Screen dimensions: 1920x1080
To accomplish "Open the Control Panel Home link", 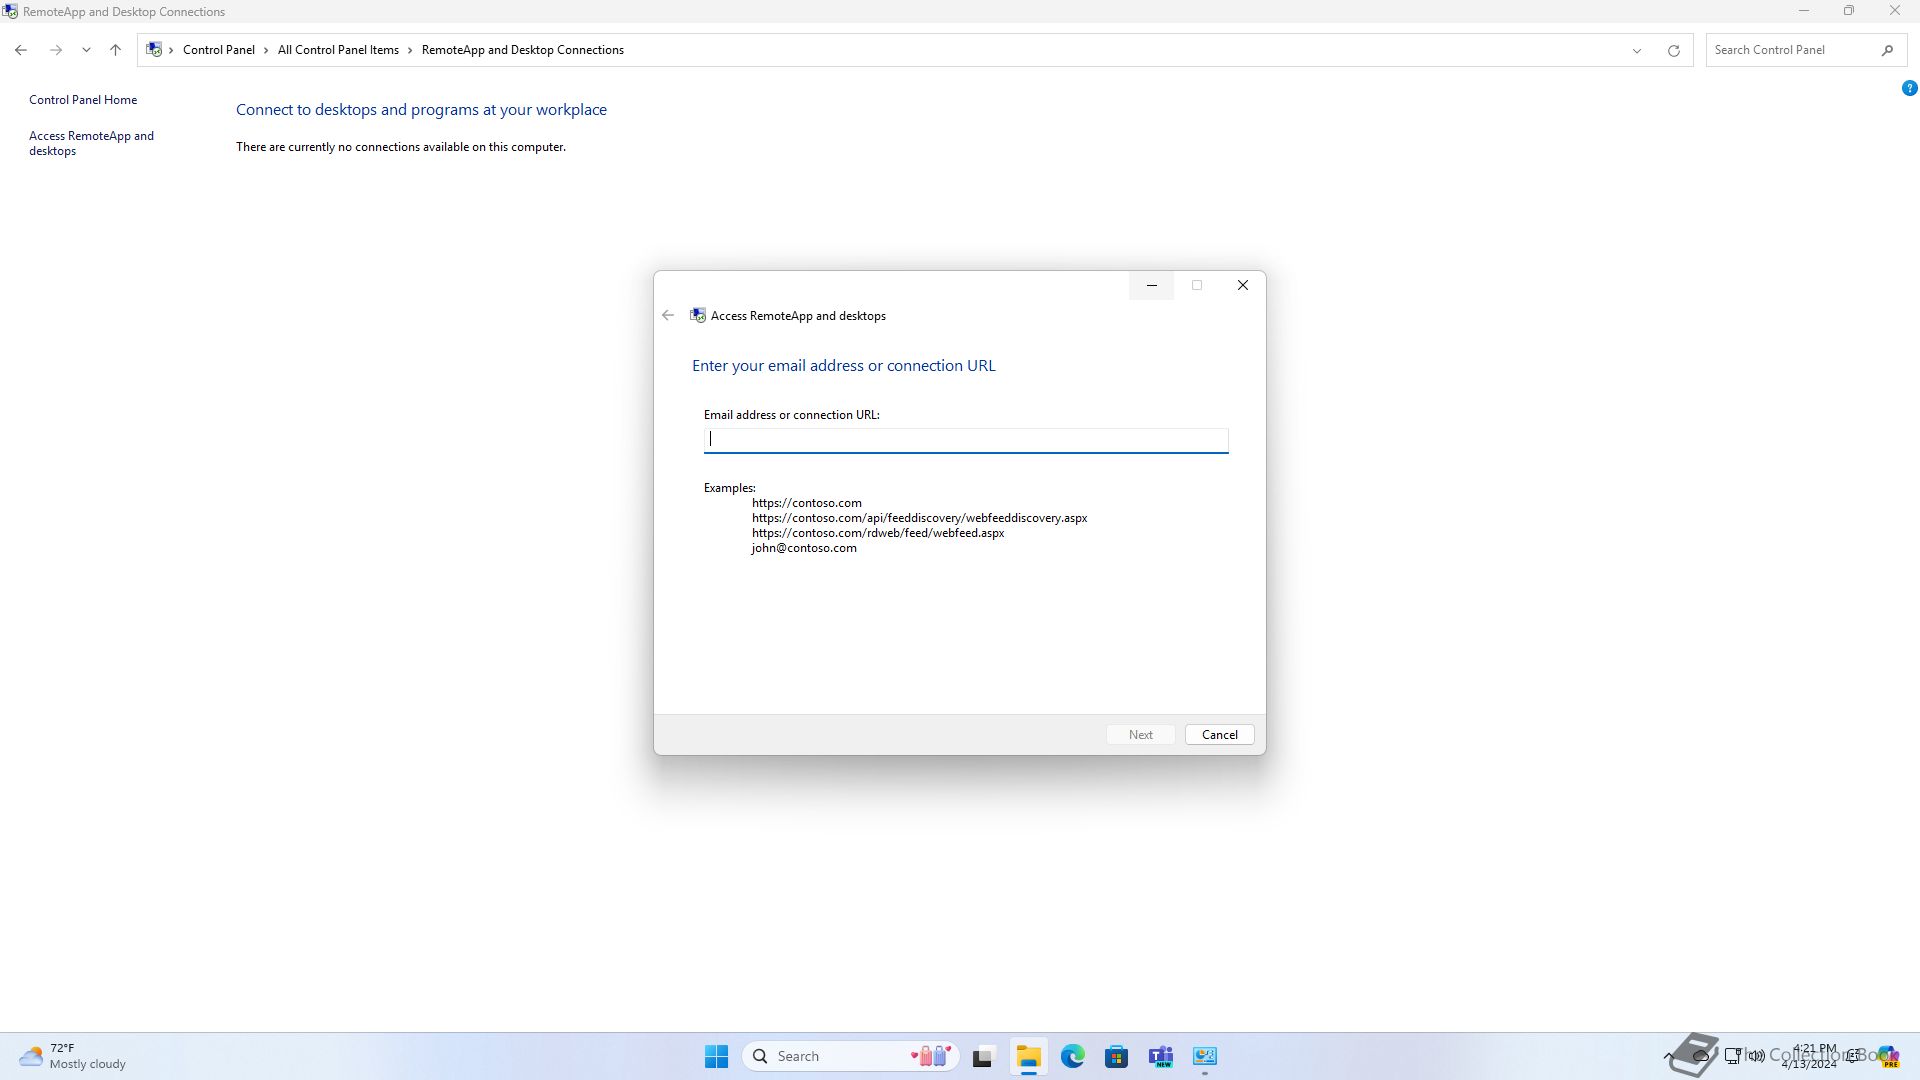I will tap(83, 100).
